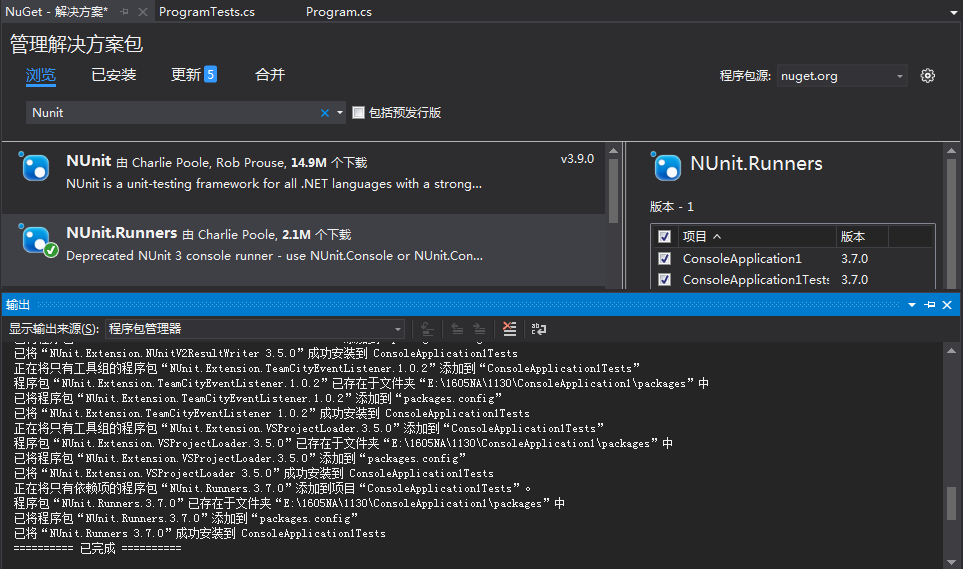Go to previous message in Output
Image resolution: width=963 pixels, height=569 pixels.
point(457,329)
